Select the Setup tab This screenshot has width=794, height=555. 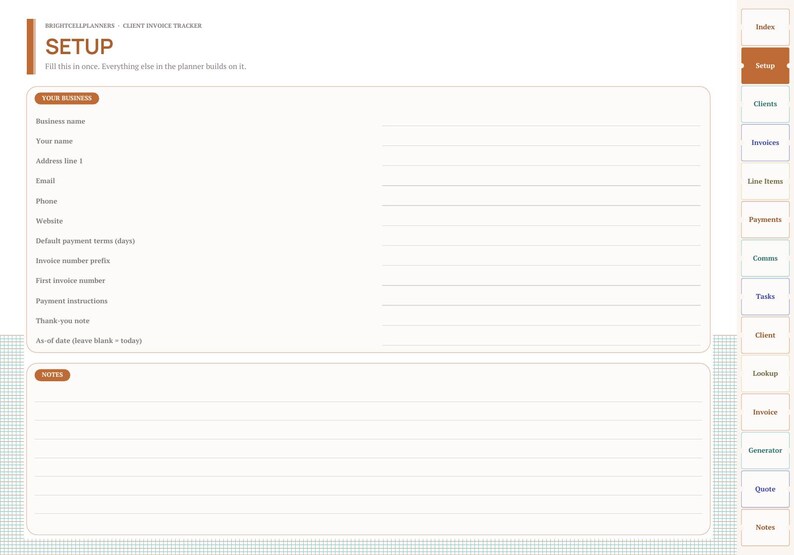[765, 66]
